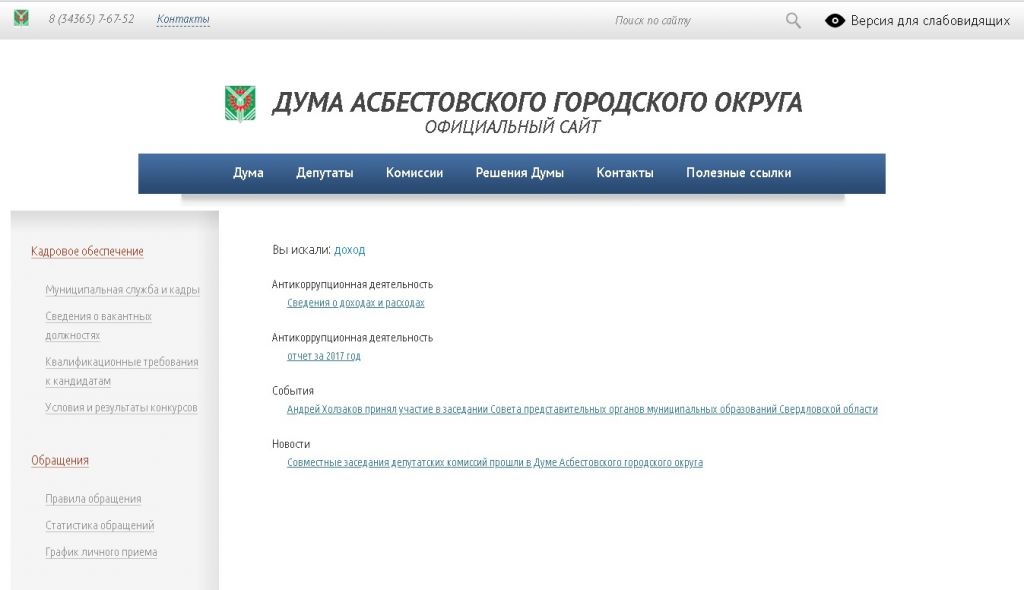Screen dimensions: 1024x590
Task: Click the large coat of arms logo beside title
Action: tap(240, 103)
